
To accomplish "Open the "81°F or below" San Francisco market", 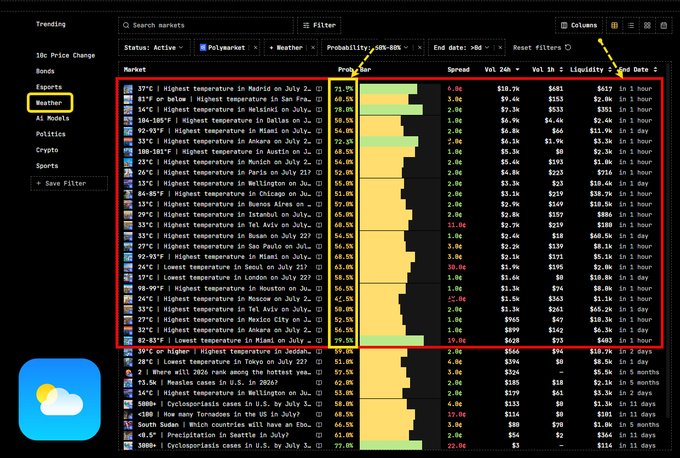I will point(224,99).
